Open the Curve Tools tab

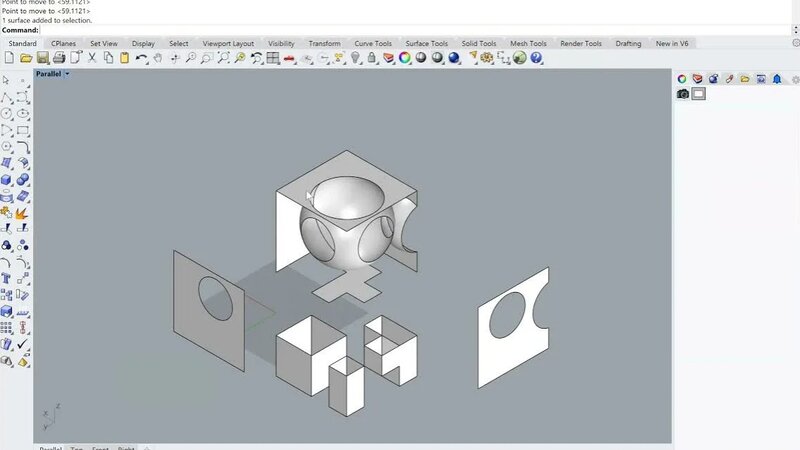373,43
